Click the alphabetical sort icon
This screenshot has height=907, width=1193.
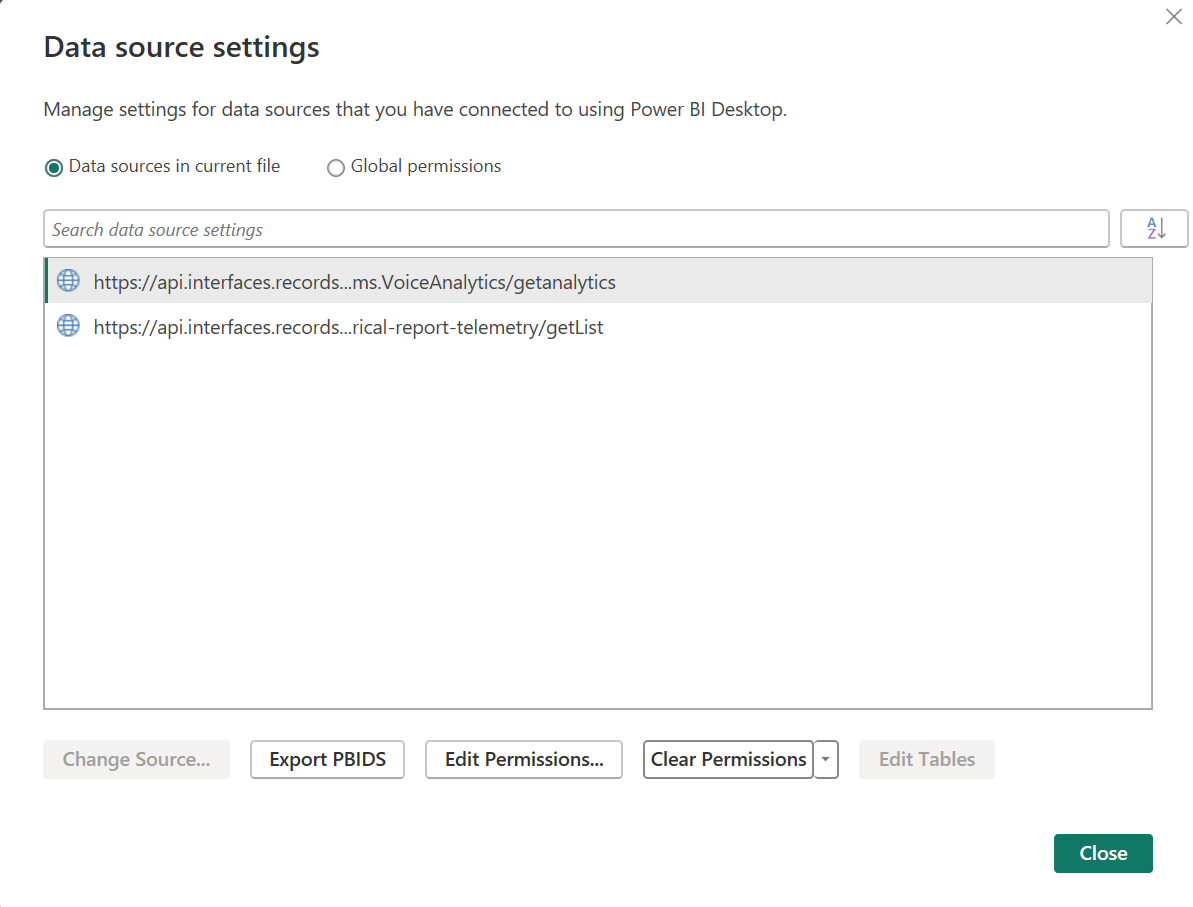coord(1153,228)
